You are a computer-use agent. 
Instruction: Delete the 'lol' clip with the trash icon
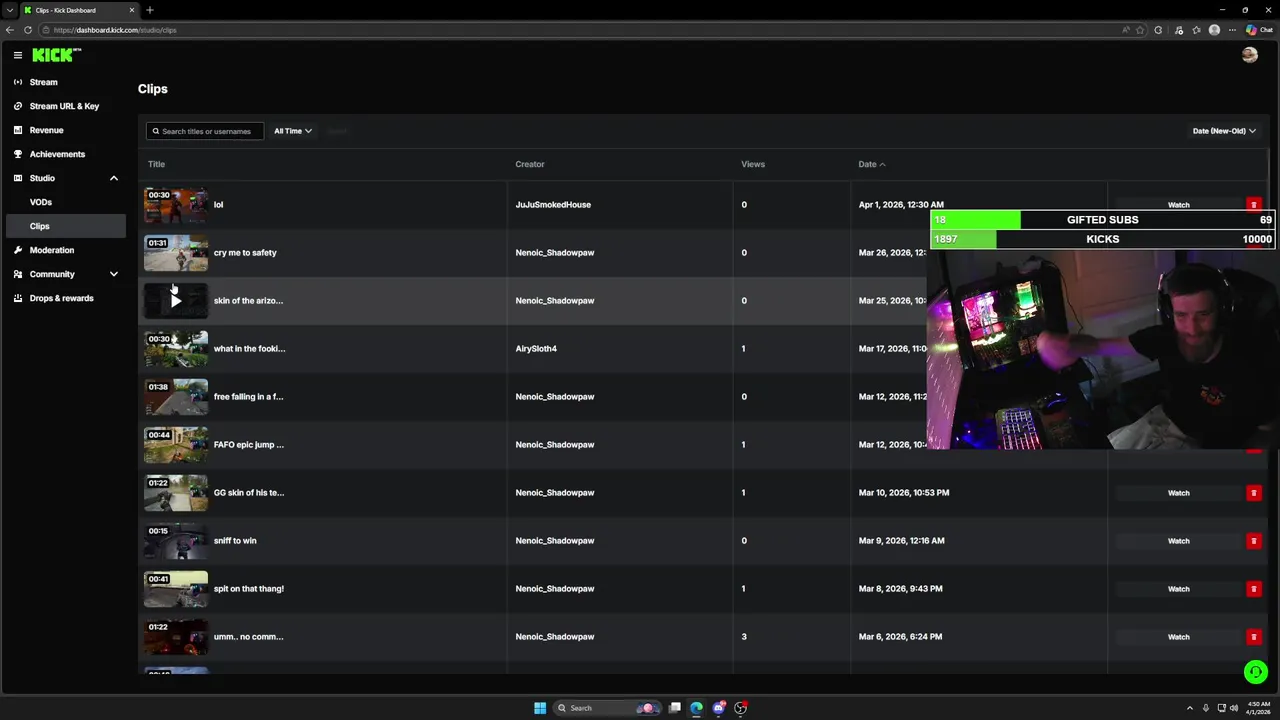tap(1253, 205)
